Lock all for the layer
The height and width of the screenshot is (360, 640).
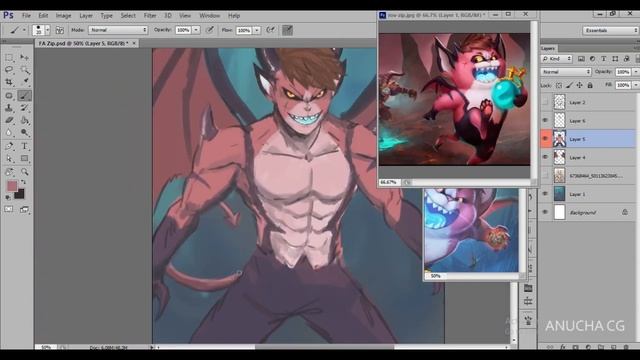coord(590,85)
